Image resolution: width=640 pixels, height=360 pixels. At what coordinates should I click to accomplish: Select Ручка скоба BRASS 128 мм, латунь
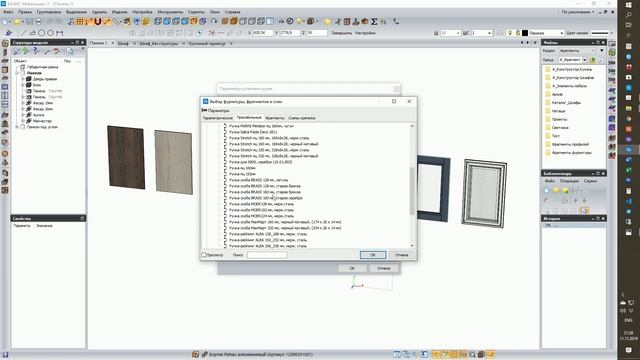pyautogui.click(x=258, y=180)
